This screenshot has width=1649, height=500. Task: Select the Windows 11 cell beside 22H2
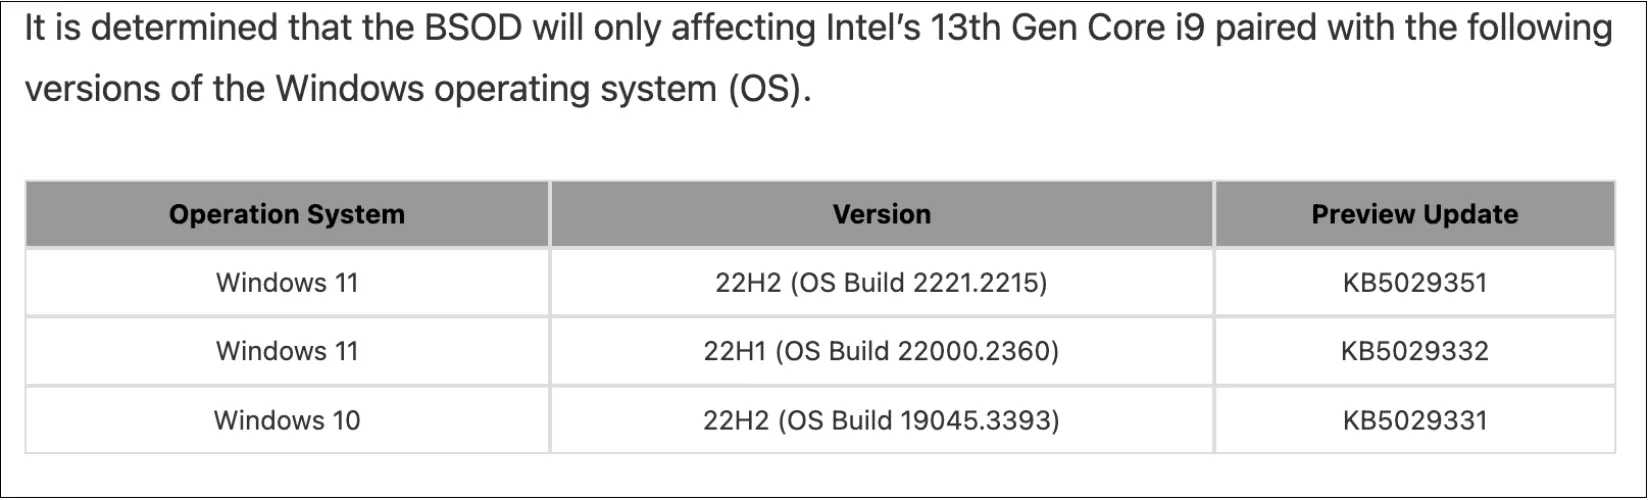click(x=287, y=283)
